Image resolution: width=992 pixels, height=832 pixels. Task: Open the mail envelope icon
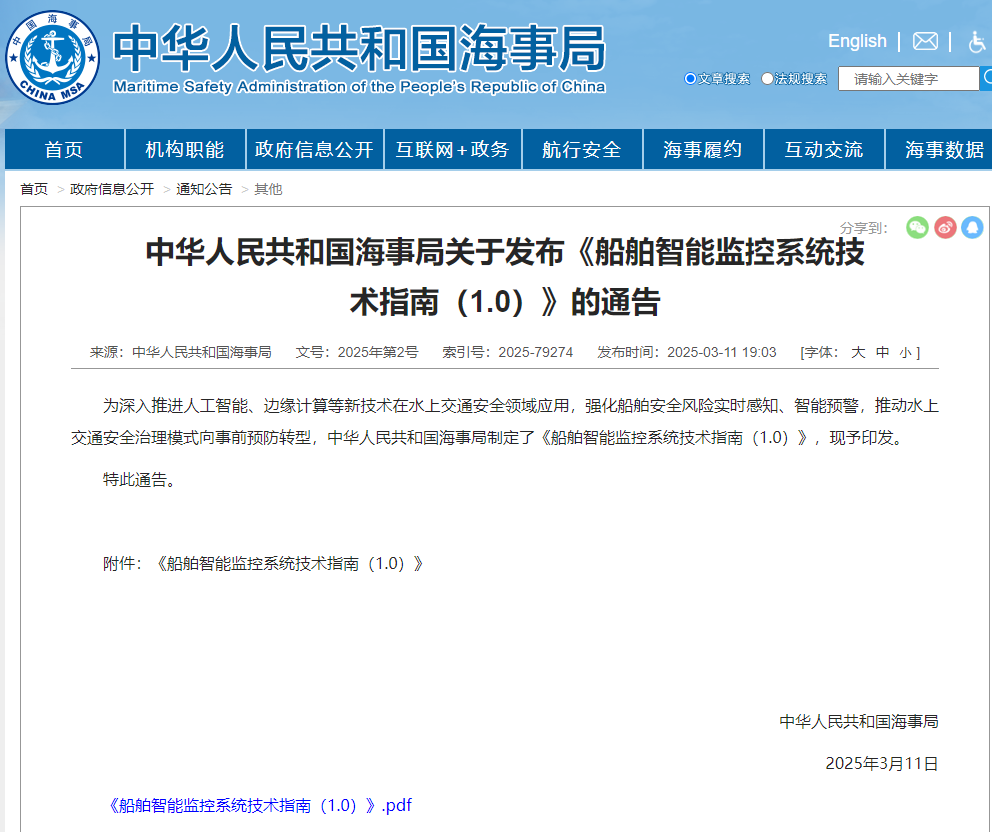coord(925,42)
